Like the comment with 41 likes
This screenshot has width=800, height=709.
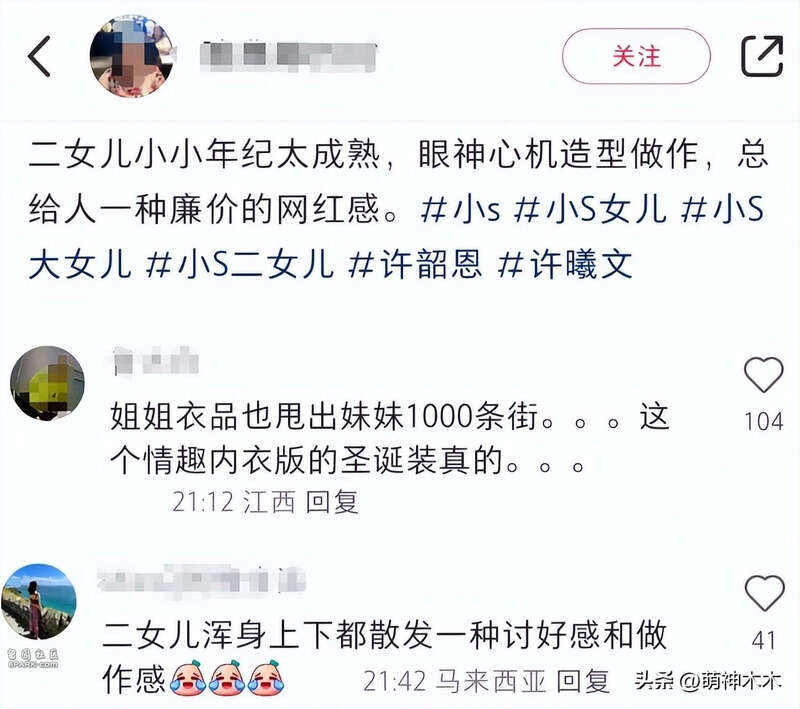[764, 593]
